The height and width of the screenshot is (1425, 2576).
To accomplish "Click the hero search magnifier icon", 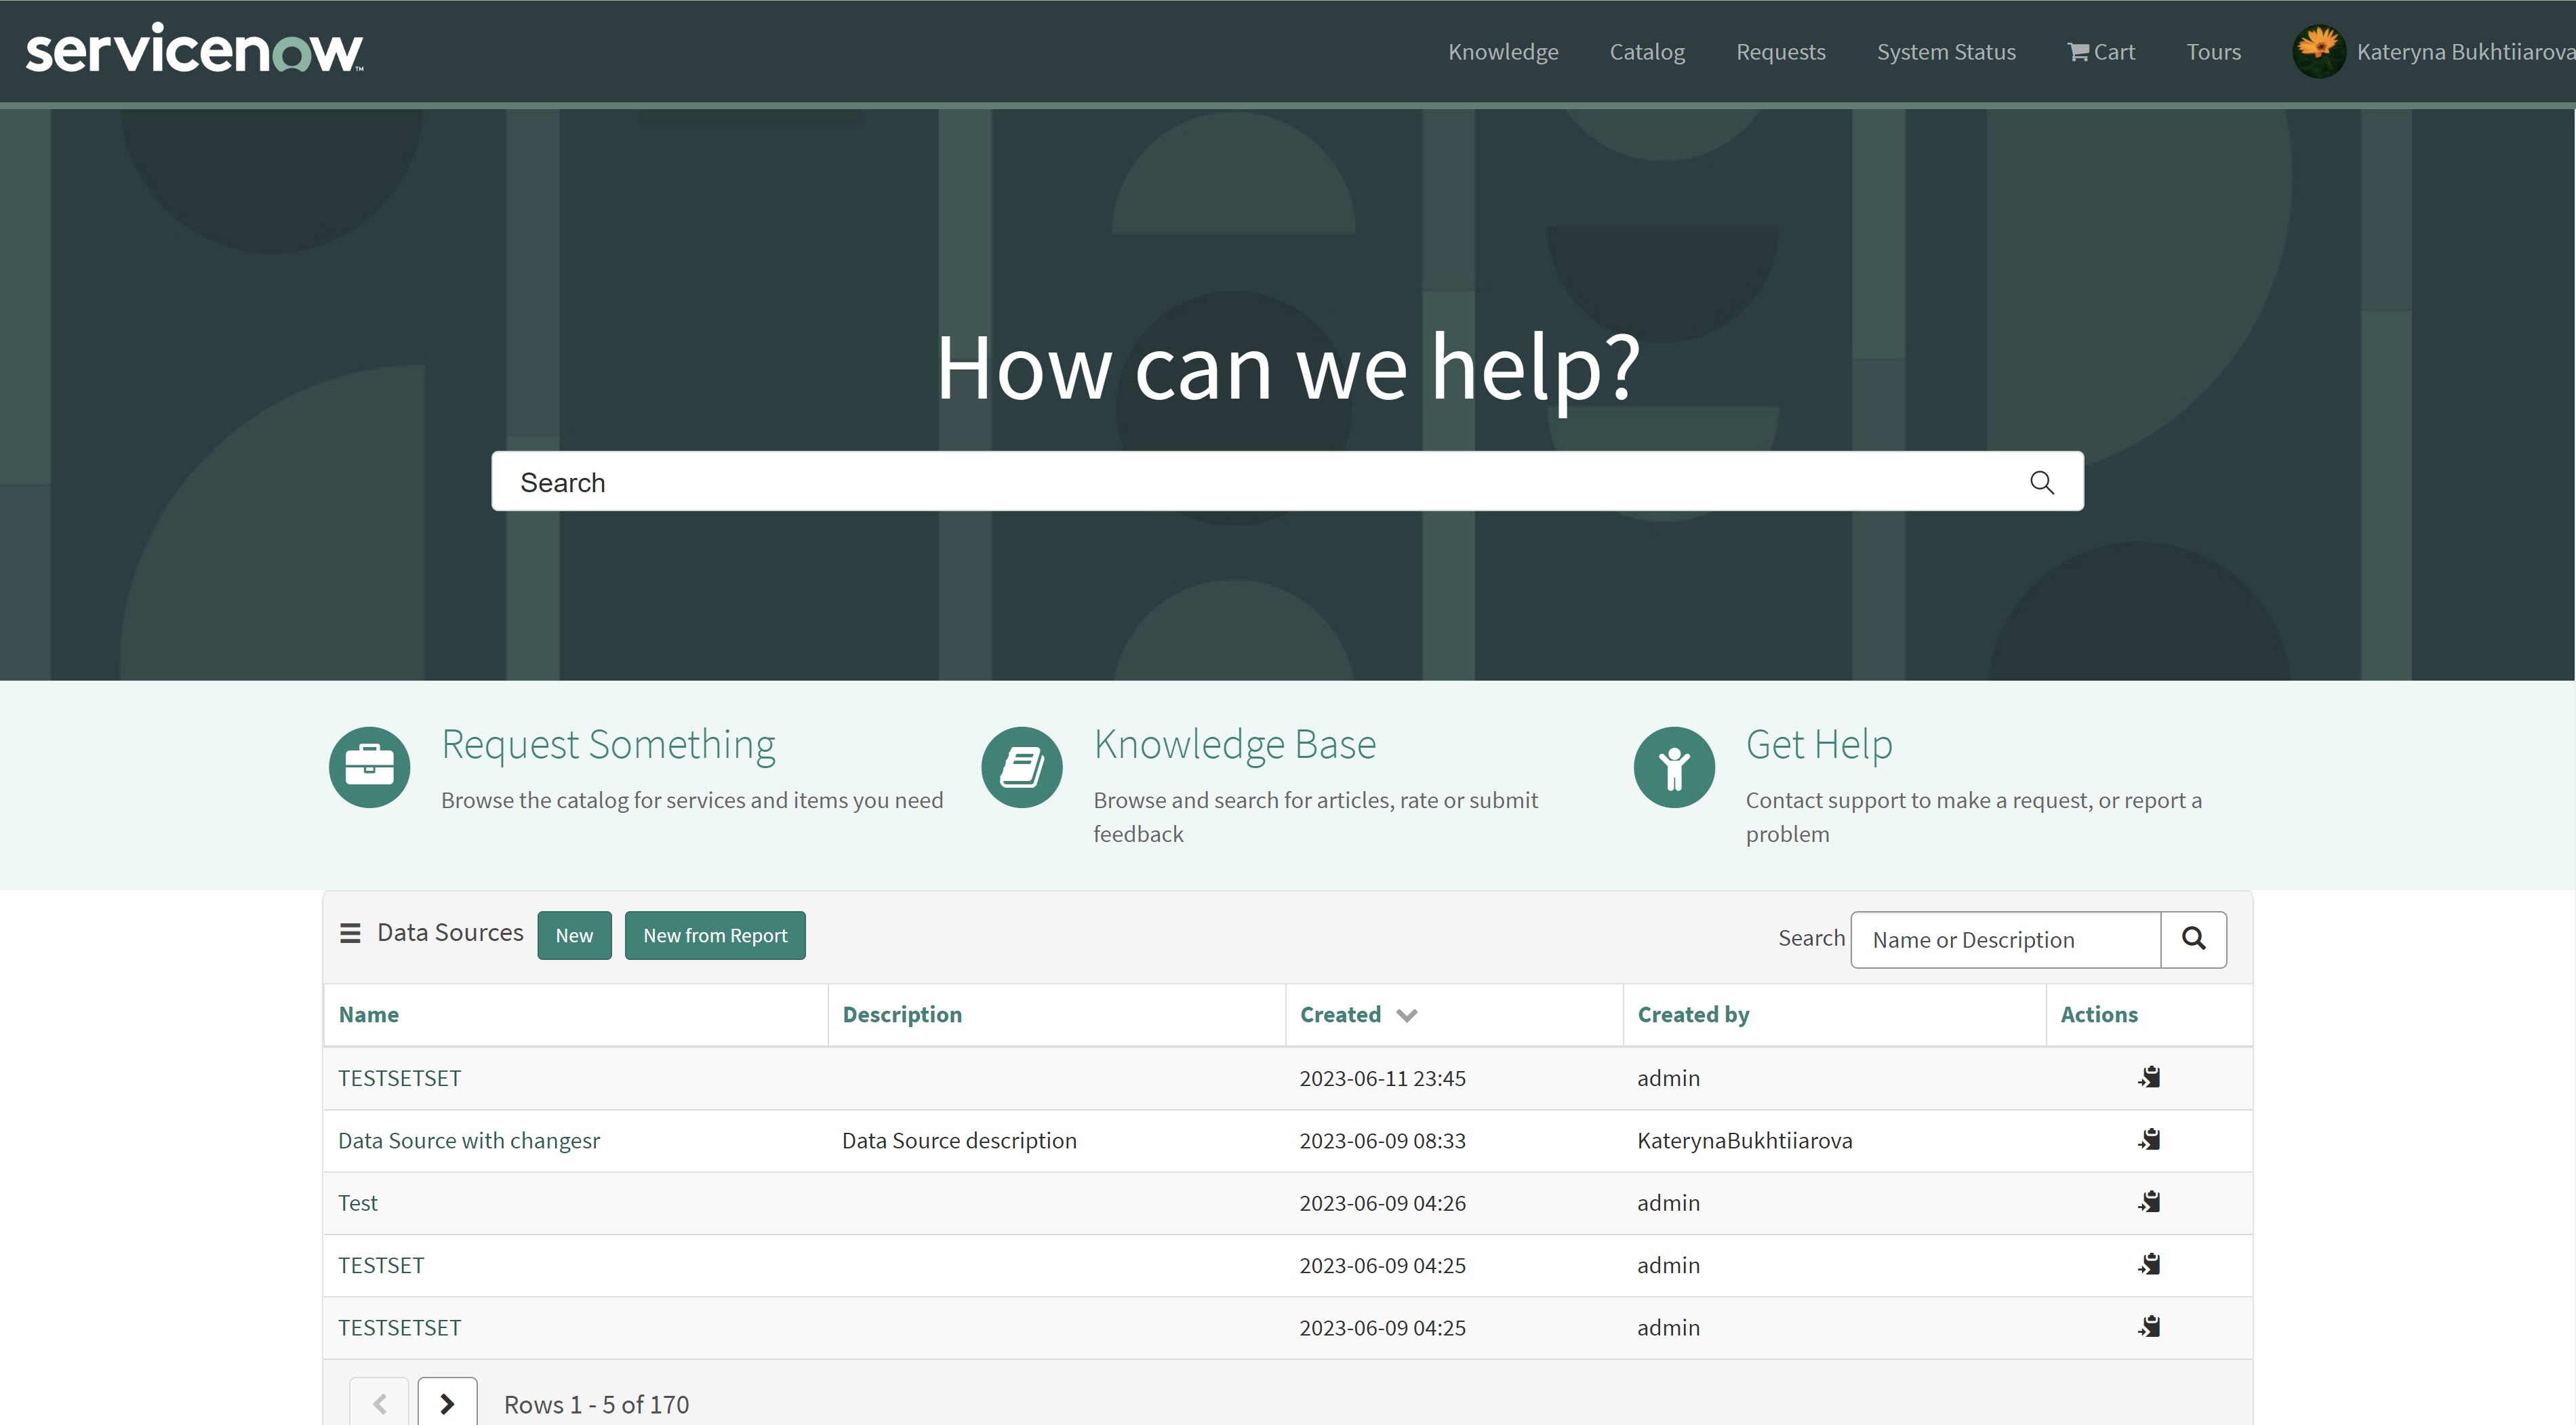I will (x=2041, y=483).
